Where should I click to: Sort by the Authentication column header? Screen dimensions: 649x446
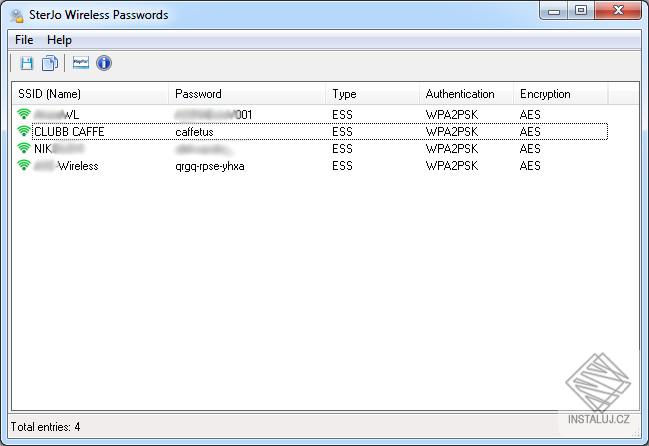(x=467, y=94)
